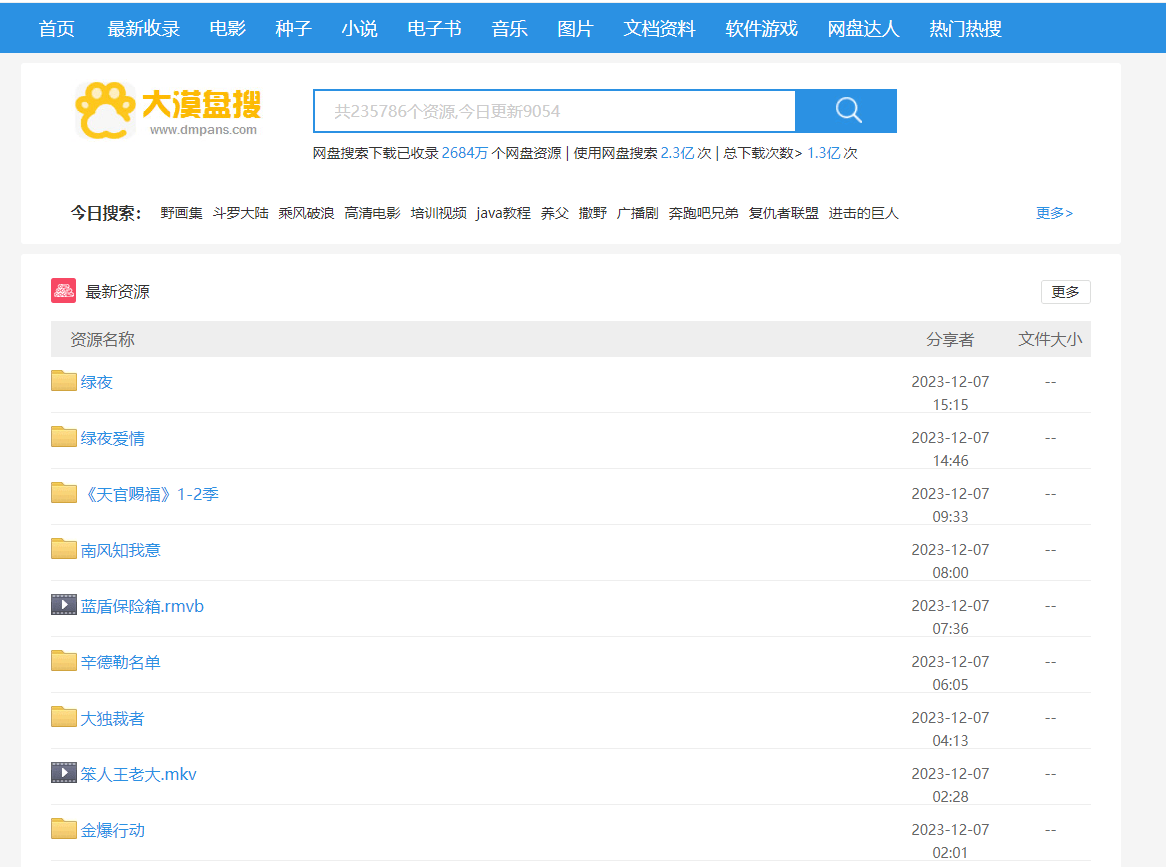Click the folder icon beside 大独裁者
The image size is (1166, 867).
click(64, 717)
